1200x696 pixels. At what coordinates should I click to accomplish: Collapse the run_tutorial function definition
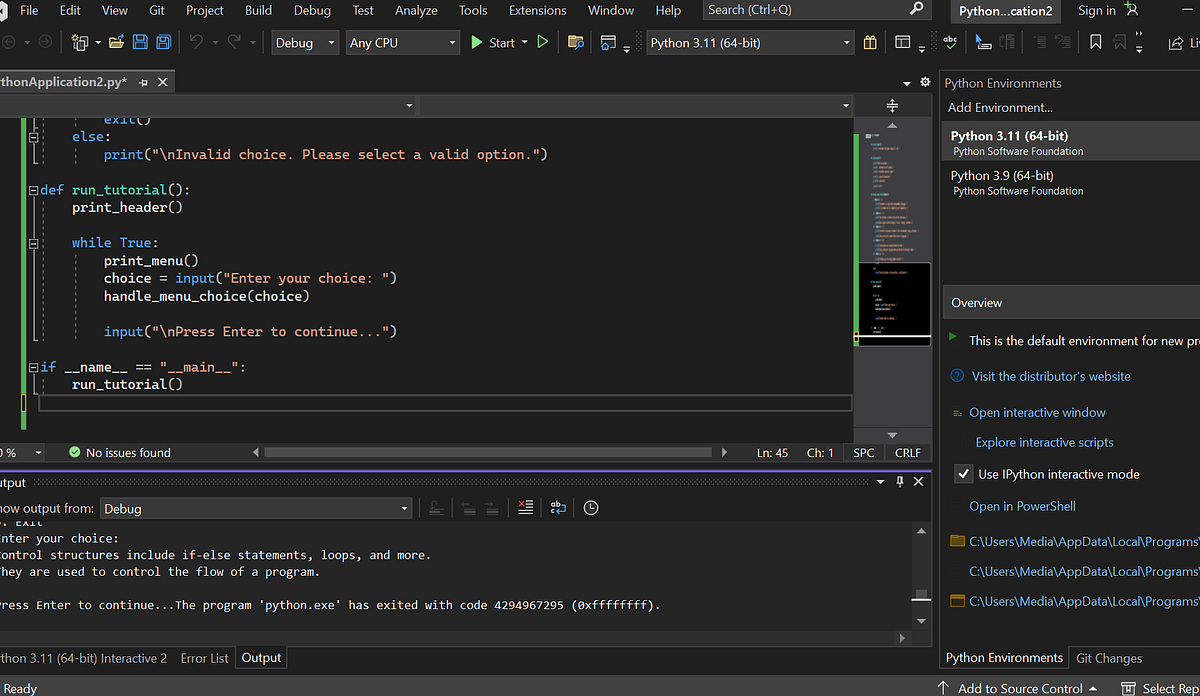33,189
